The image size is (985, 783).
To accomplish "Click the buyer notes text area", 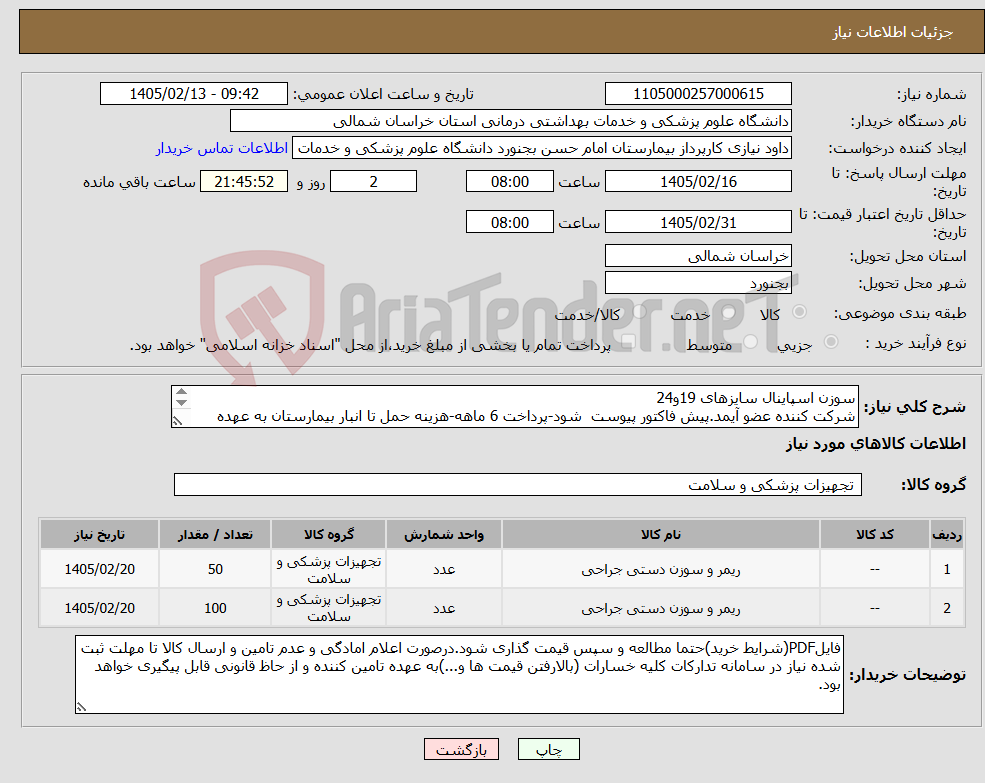I will point(459,674).
